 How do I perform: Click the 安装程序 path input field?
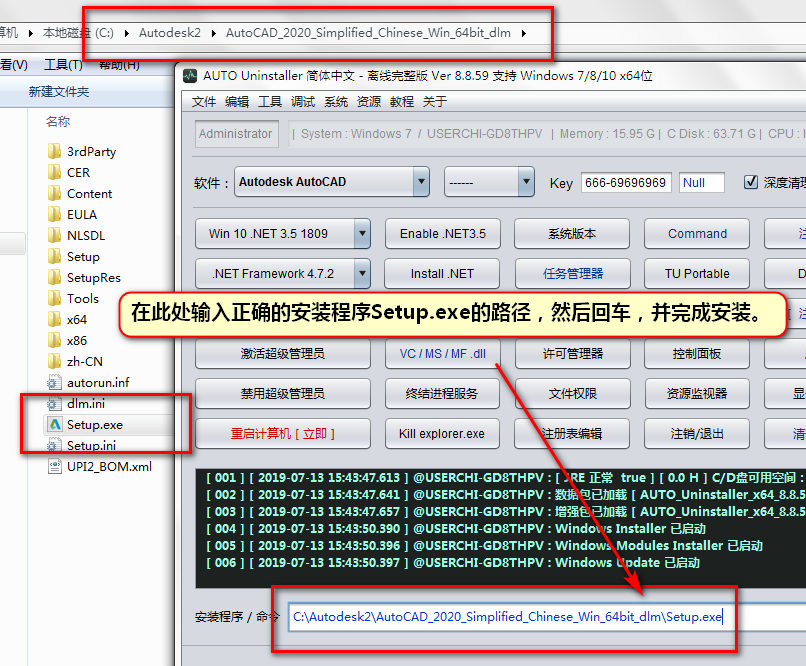[540, 617]
